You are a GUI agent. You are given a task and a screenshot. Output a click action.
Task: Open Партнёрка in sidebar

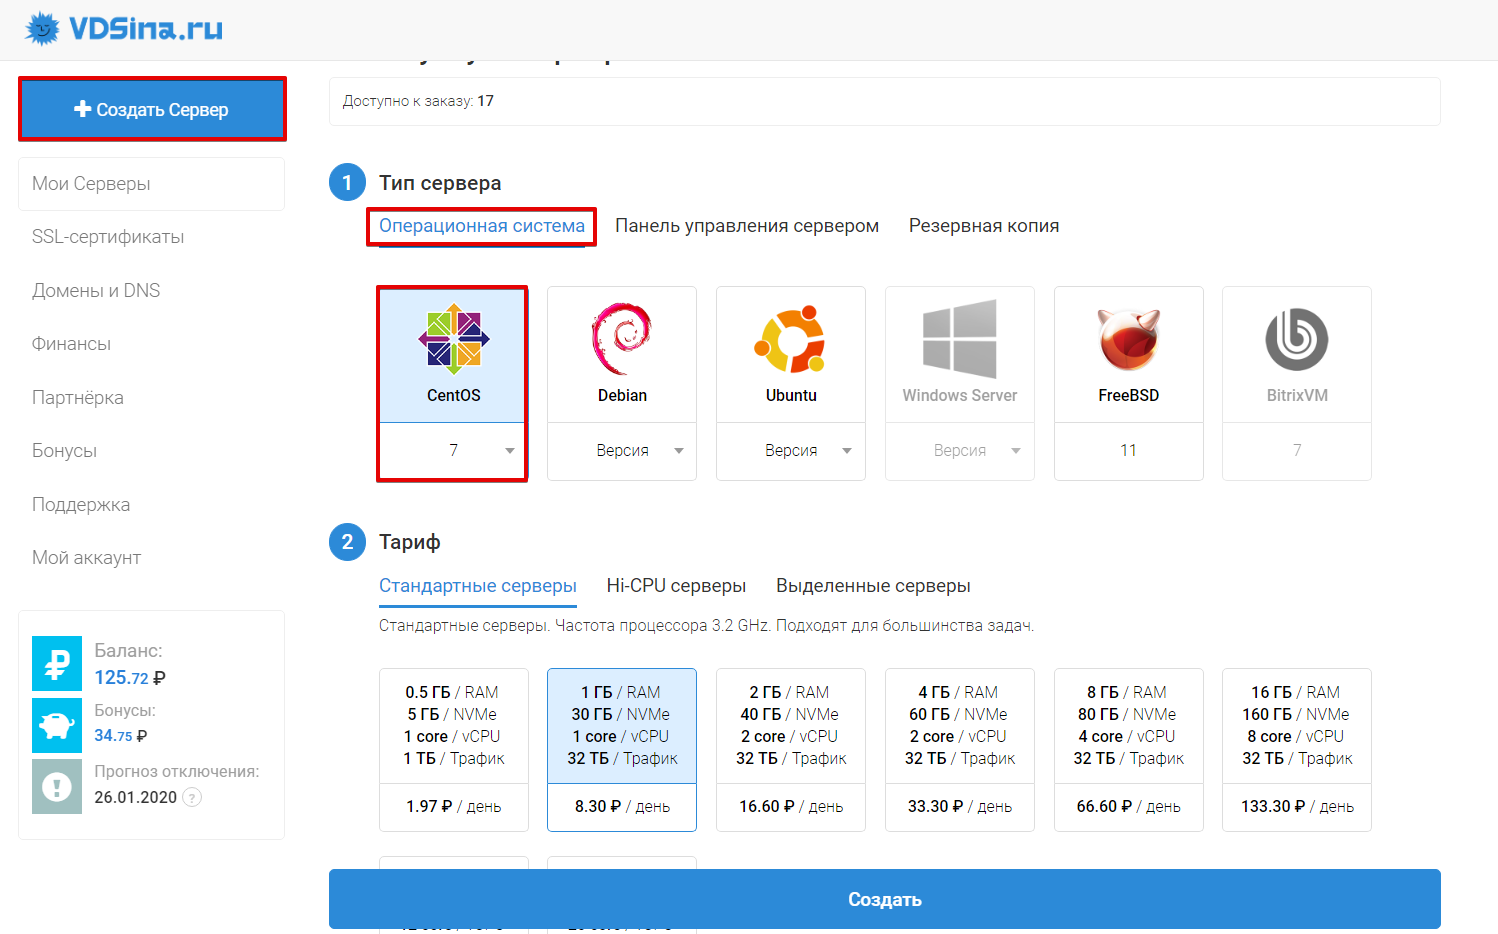click(78, 398)
